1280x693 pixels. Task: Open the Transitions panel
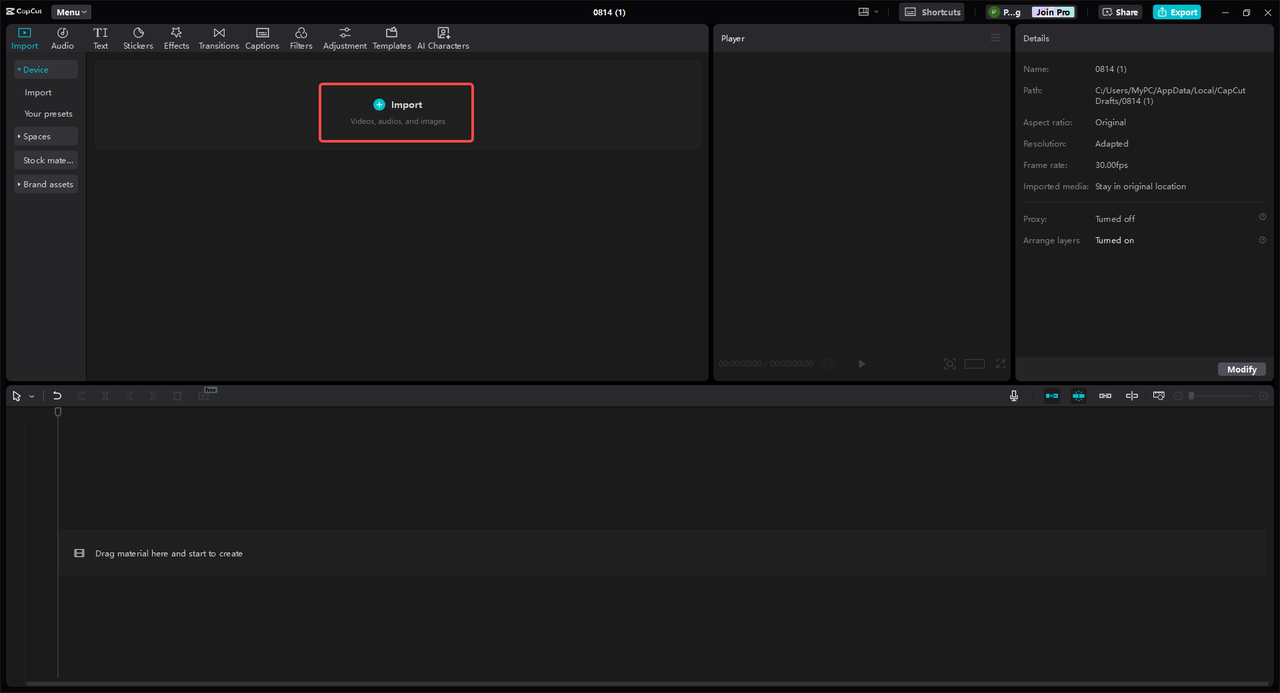(219, 39)
